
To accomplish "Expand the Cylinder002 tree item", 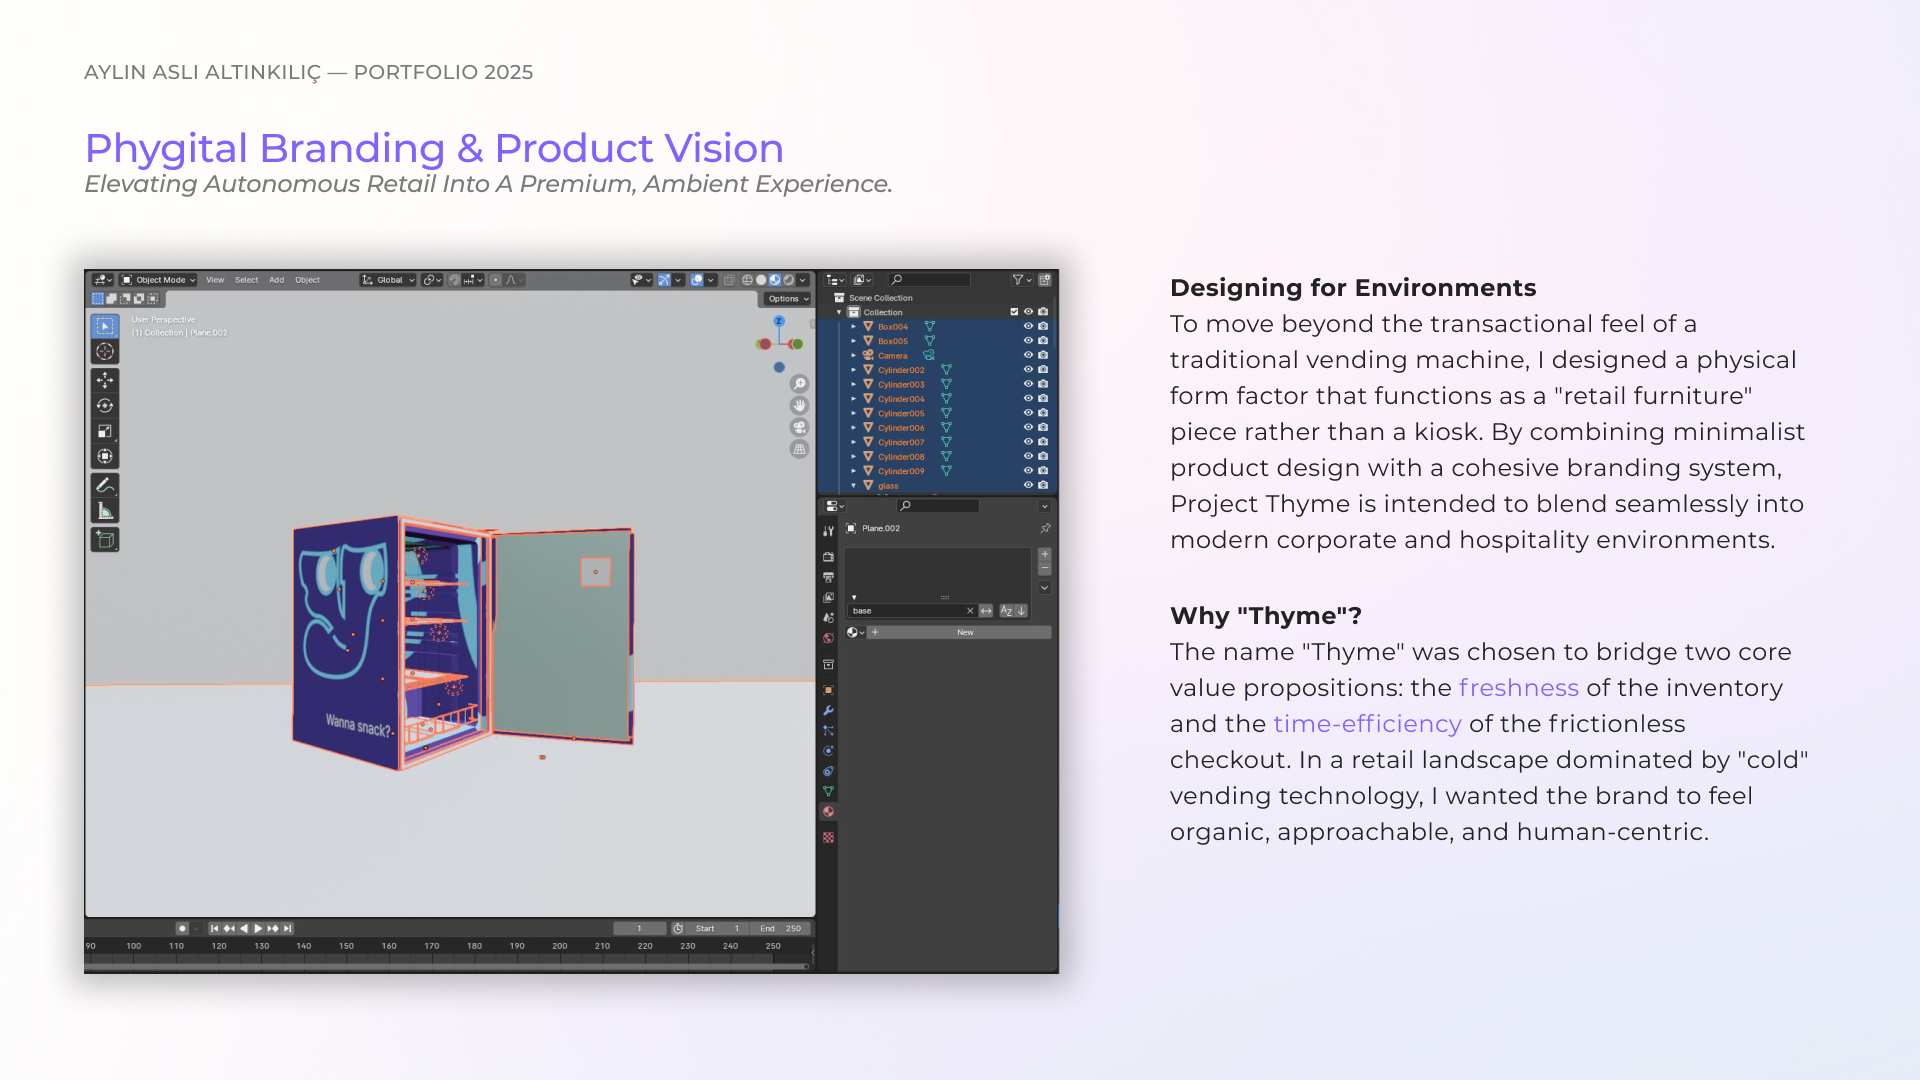I will point(854,370).
